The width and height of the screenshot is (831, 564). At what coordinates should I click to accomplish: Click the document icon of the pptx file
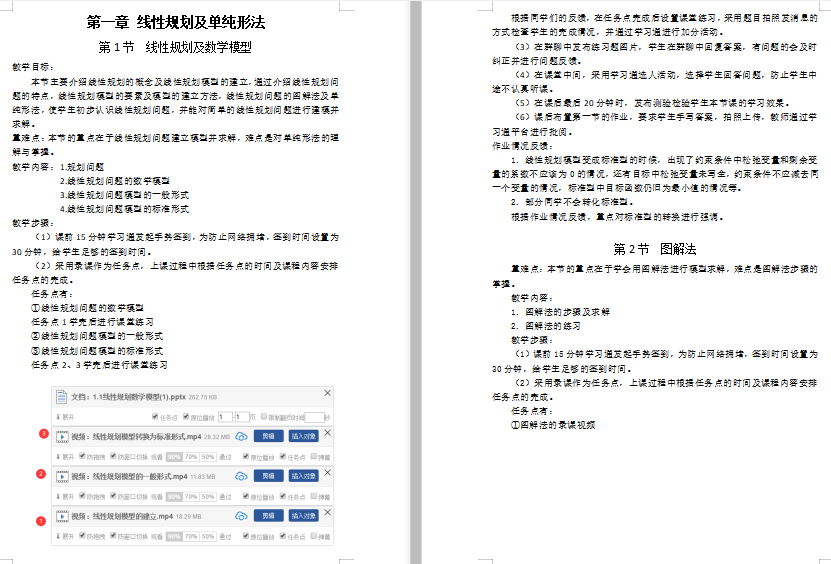[62, 396]
